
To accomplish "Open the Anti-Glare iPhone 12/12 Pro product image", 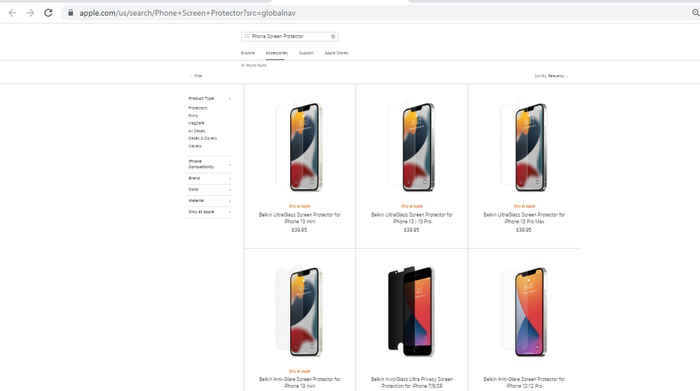I will click(524, 311).
